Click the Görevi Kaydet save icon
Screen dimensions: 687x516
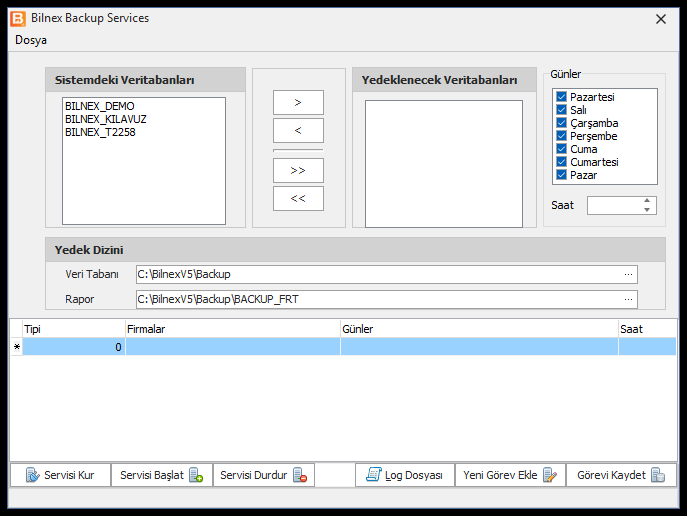click(658, 475)
